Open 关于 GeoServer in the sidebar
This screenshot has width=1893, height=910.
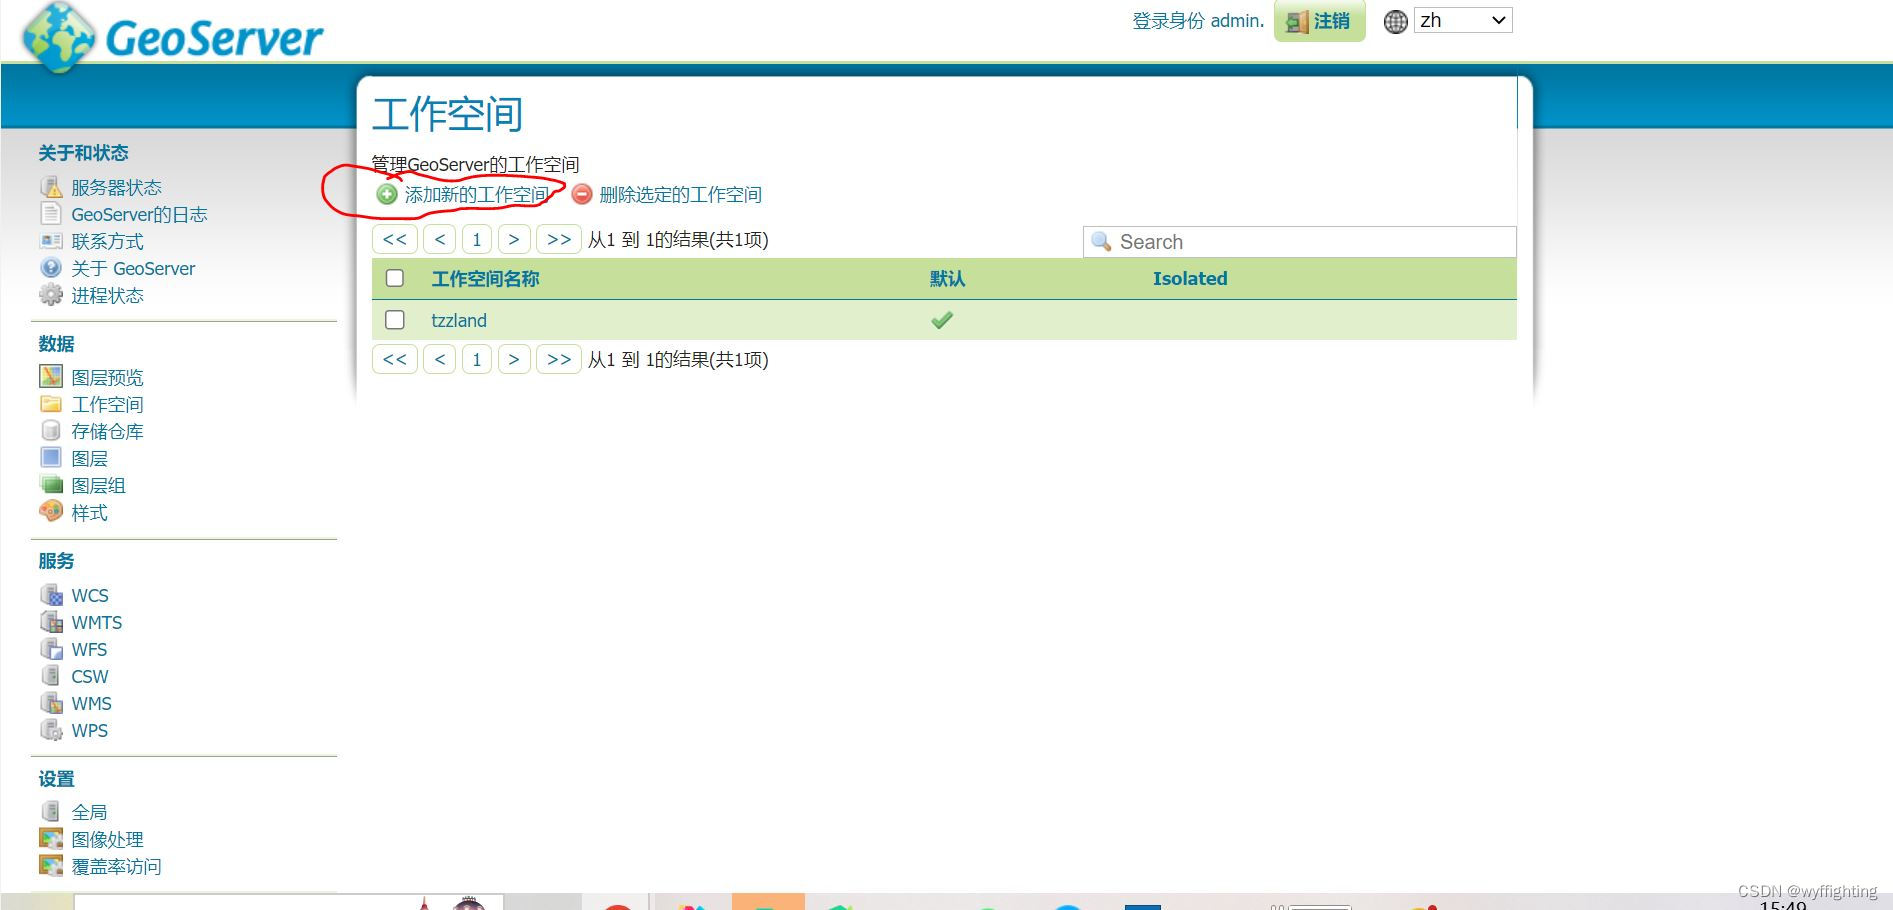(x=133, y=268)
